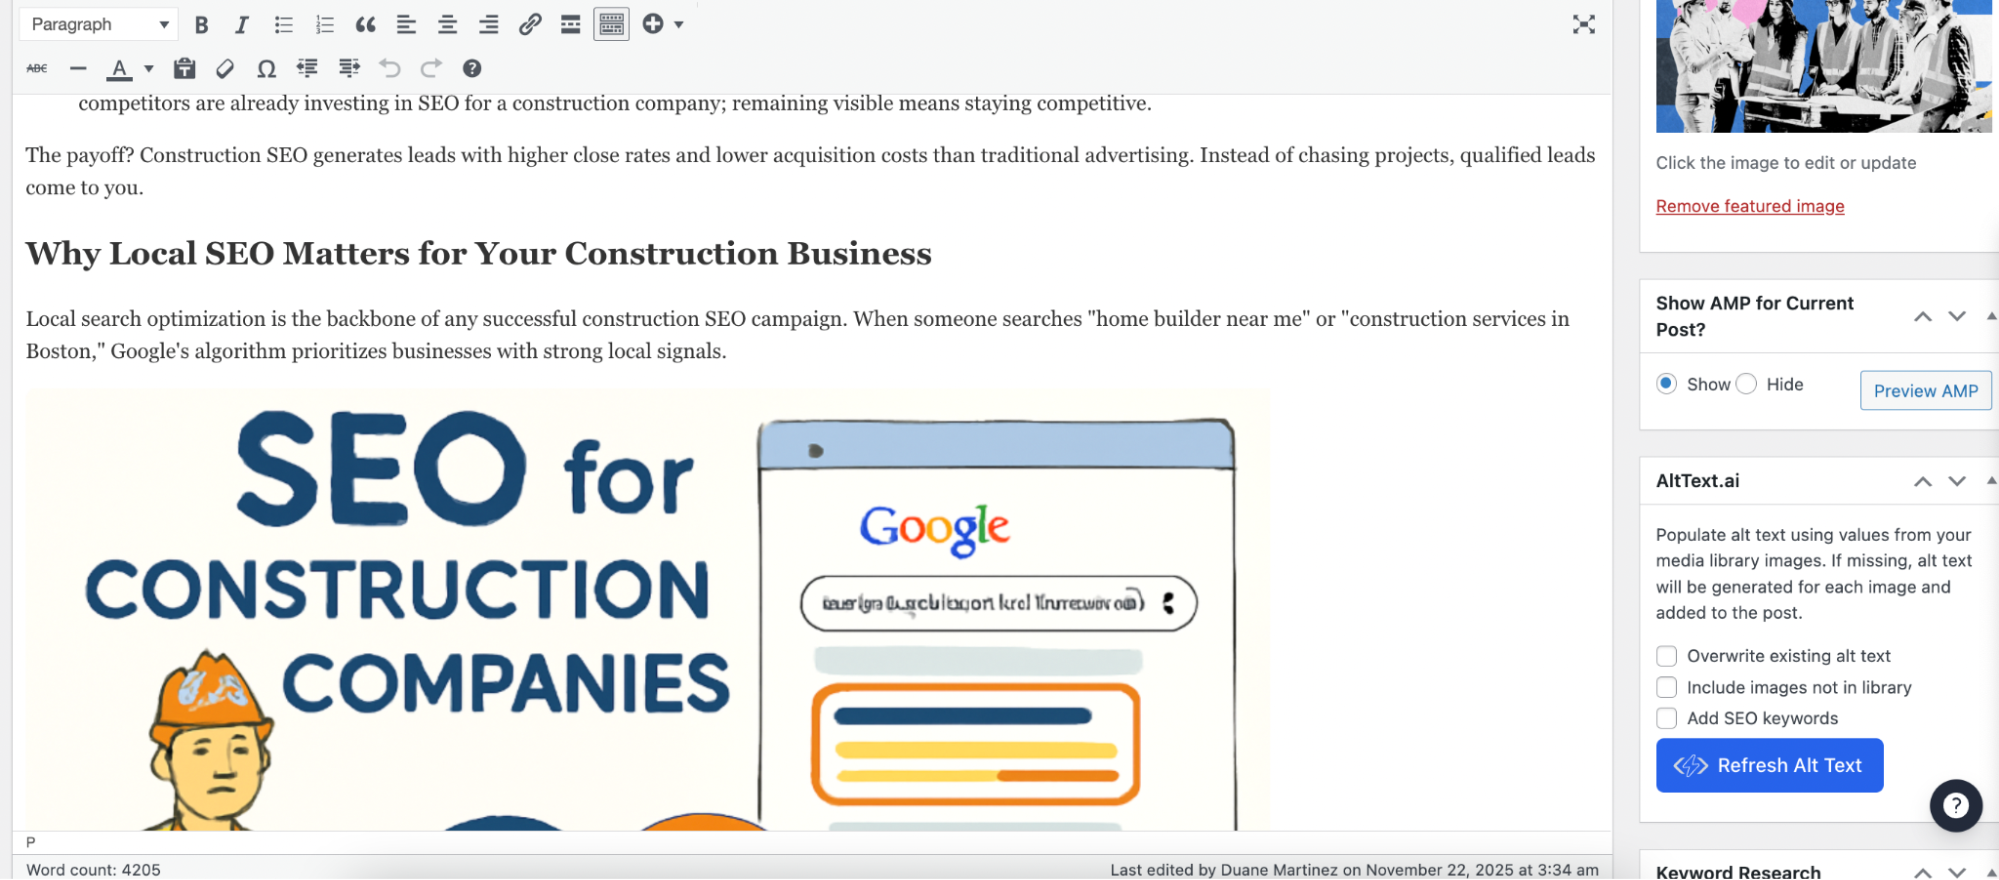Image resolution: width=1999 pixels, height=880 pixels.
Task: Insert or edit a link
Action: click(x=529, y=24)
